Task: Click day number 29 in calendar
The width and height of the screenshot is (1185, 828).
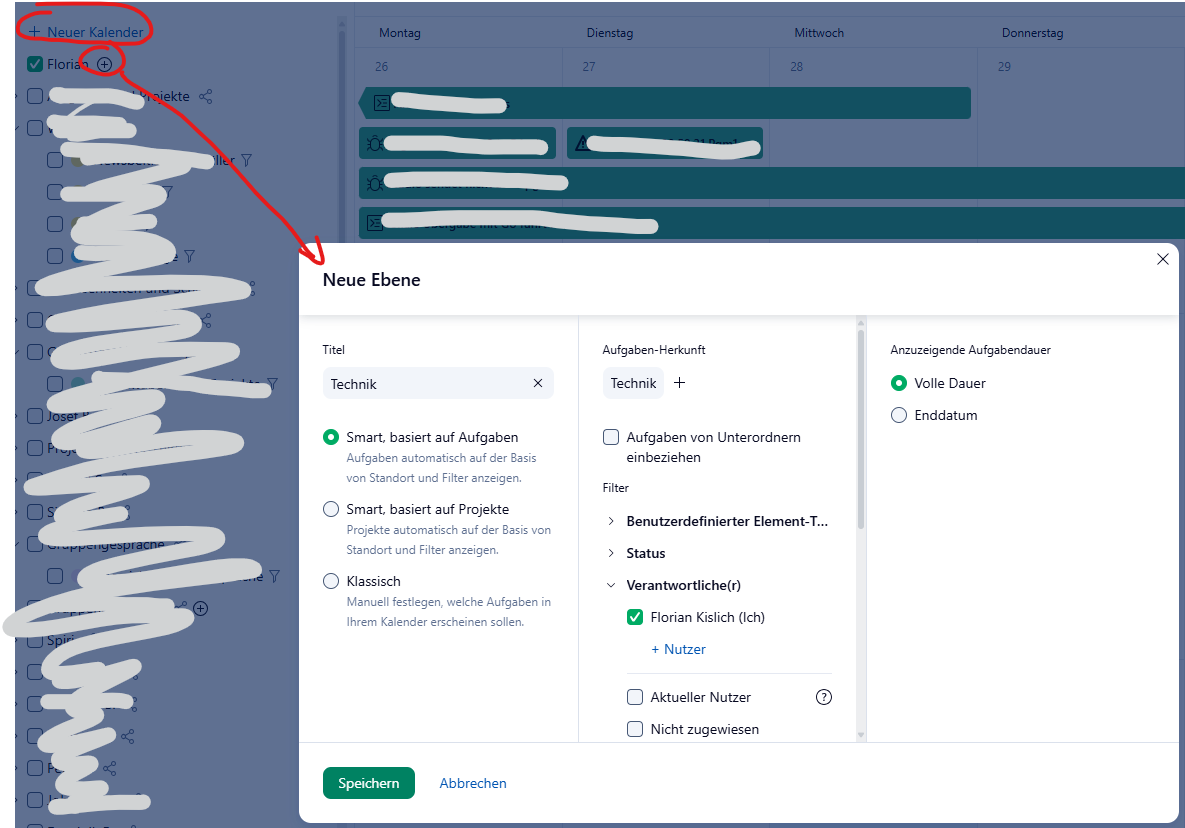Action: pos(1004,66)
